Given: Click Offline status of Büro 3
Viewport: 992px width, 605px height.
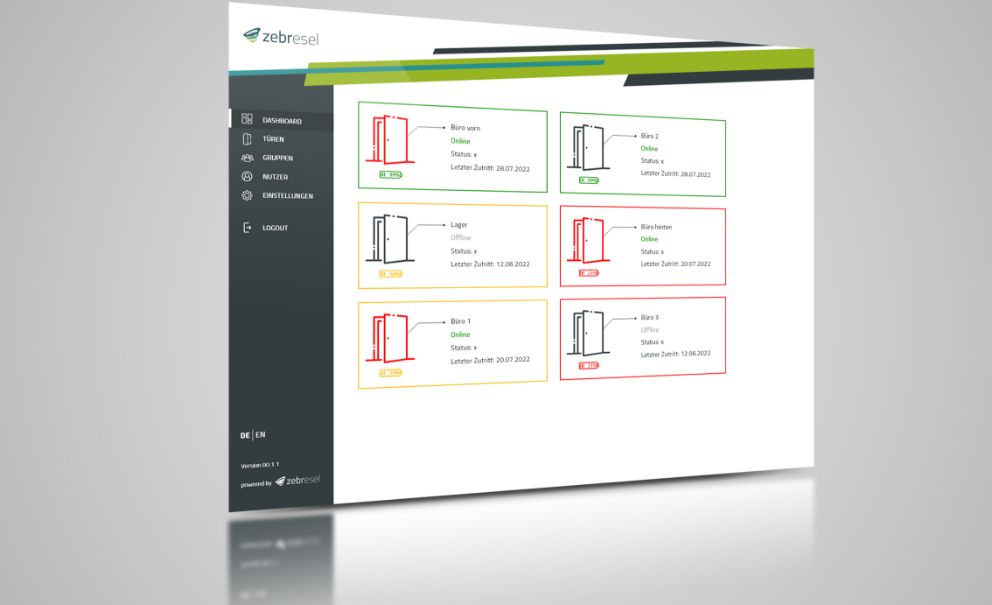Looking at the screenshot, I should 650,330.
